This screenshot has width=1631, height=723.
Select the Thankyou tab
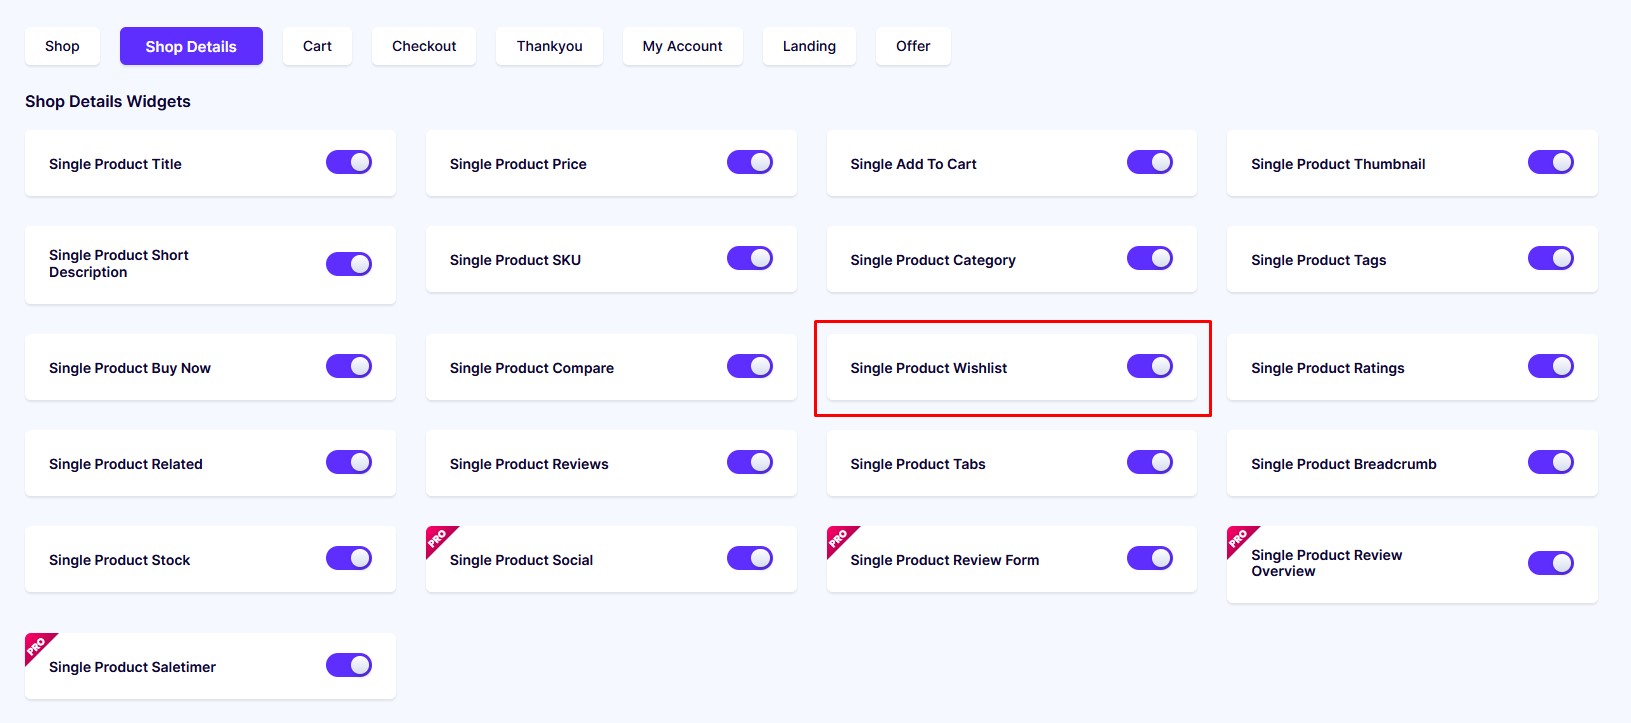tap(549, 46)
